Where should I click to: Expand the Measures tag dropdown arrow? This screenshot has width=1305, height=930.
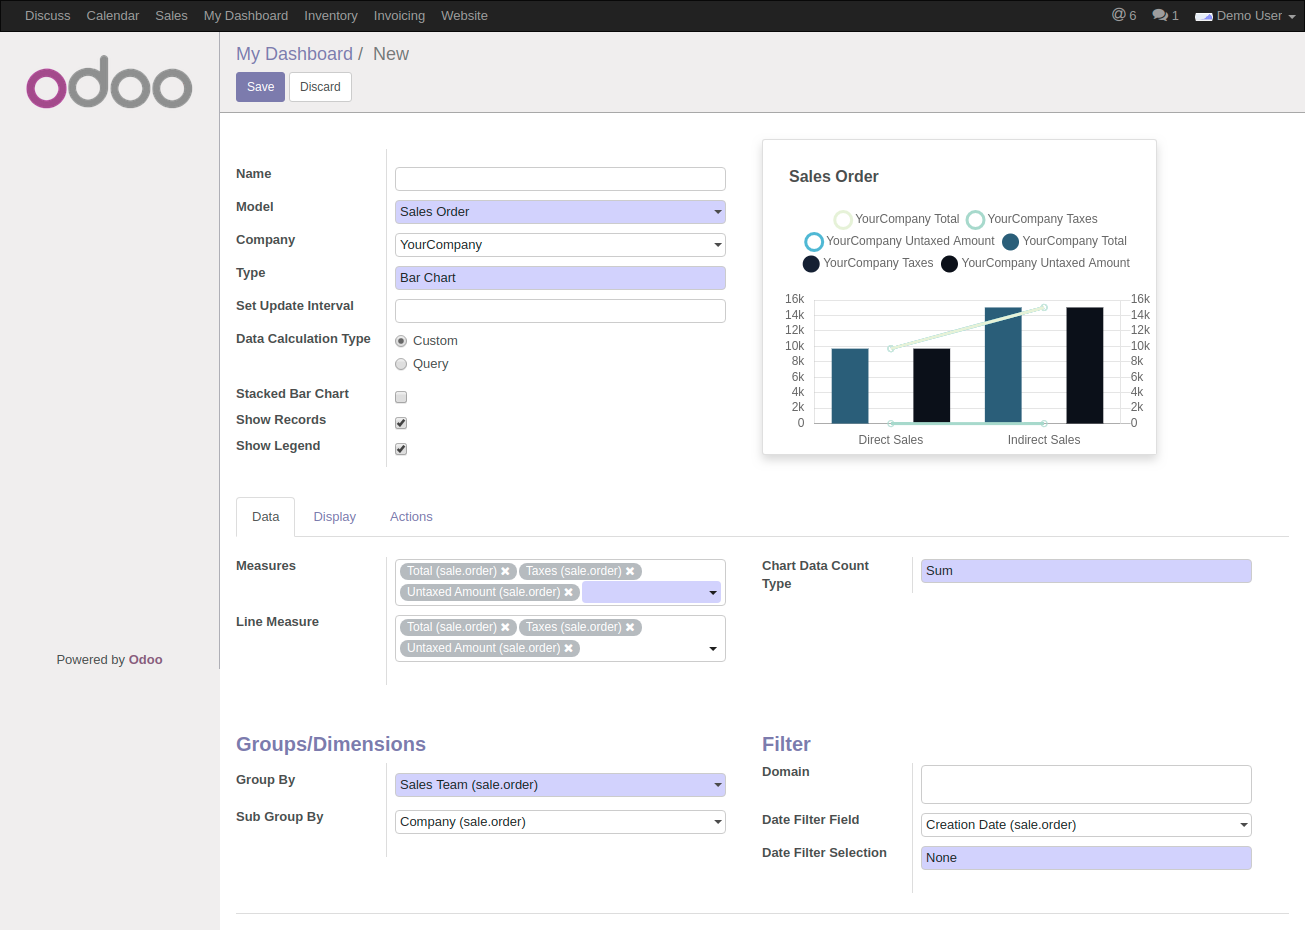pyautogui.click(x=713, y=593)
